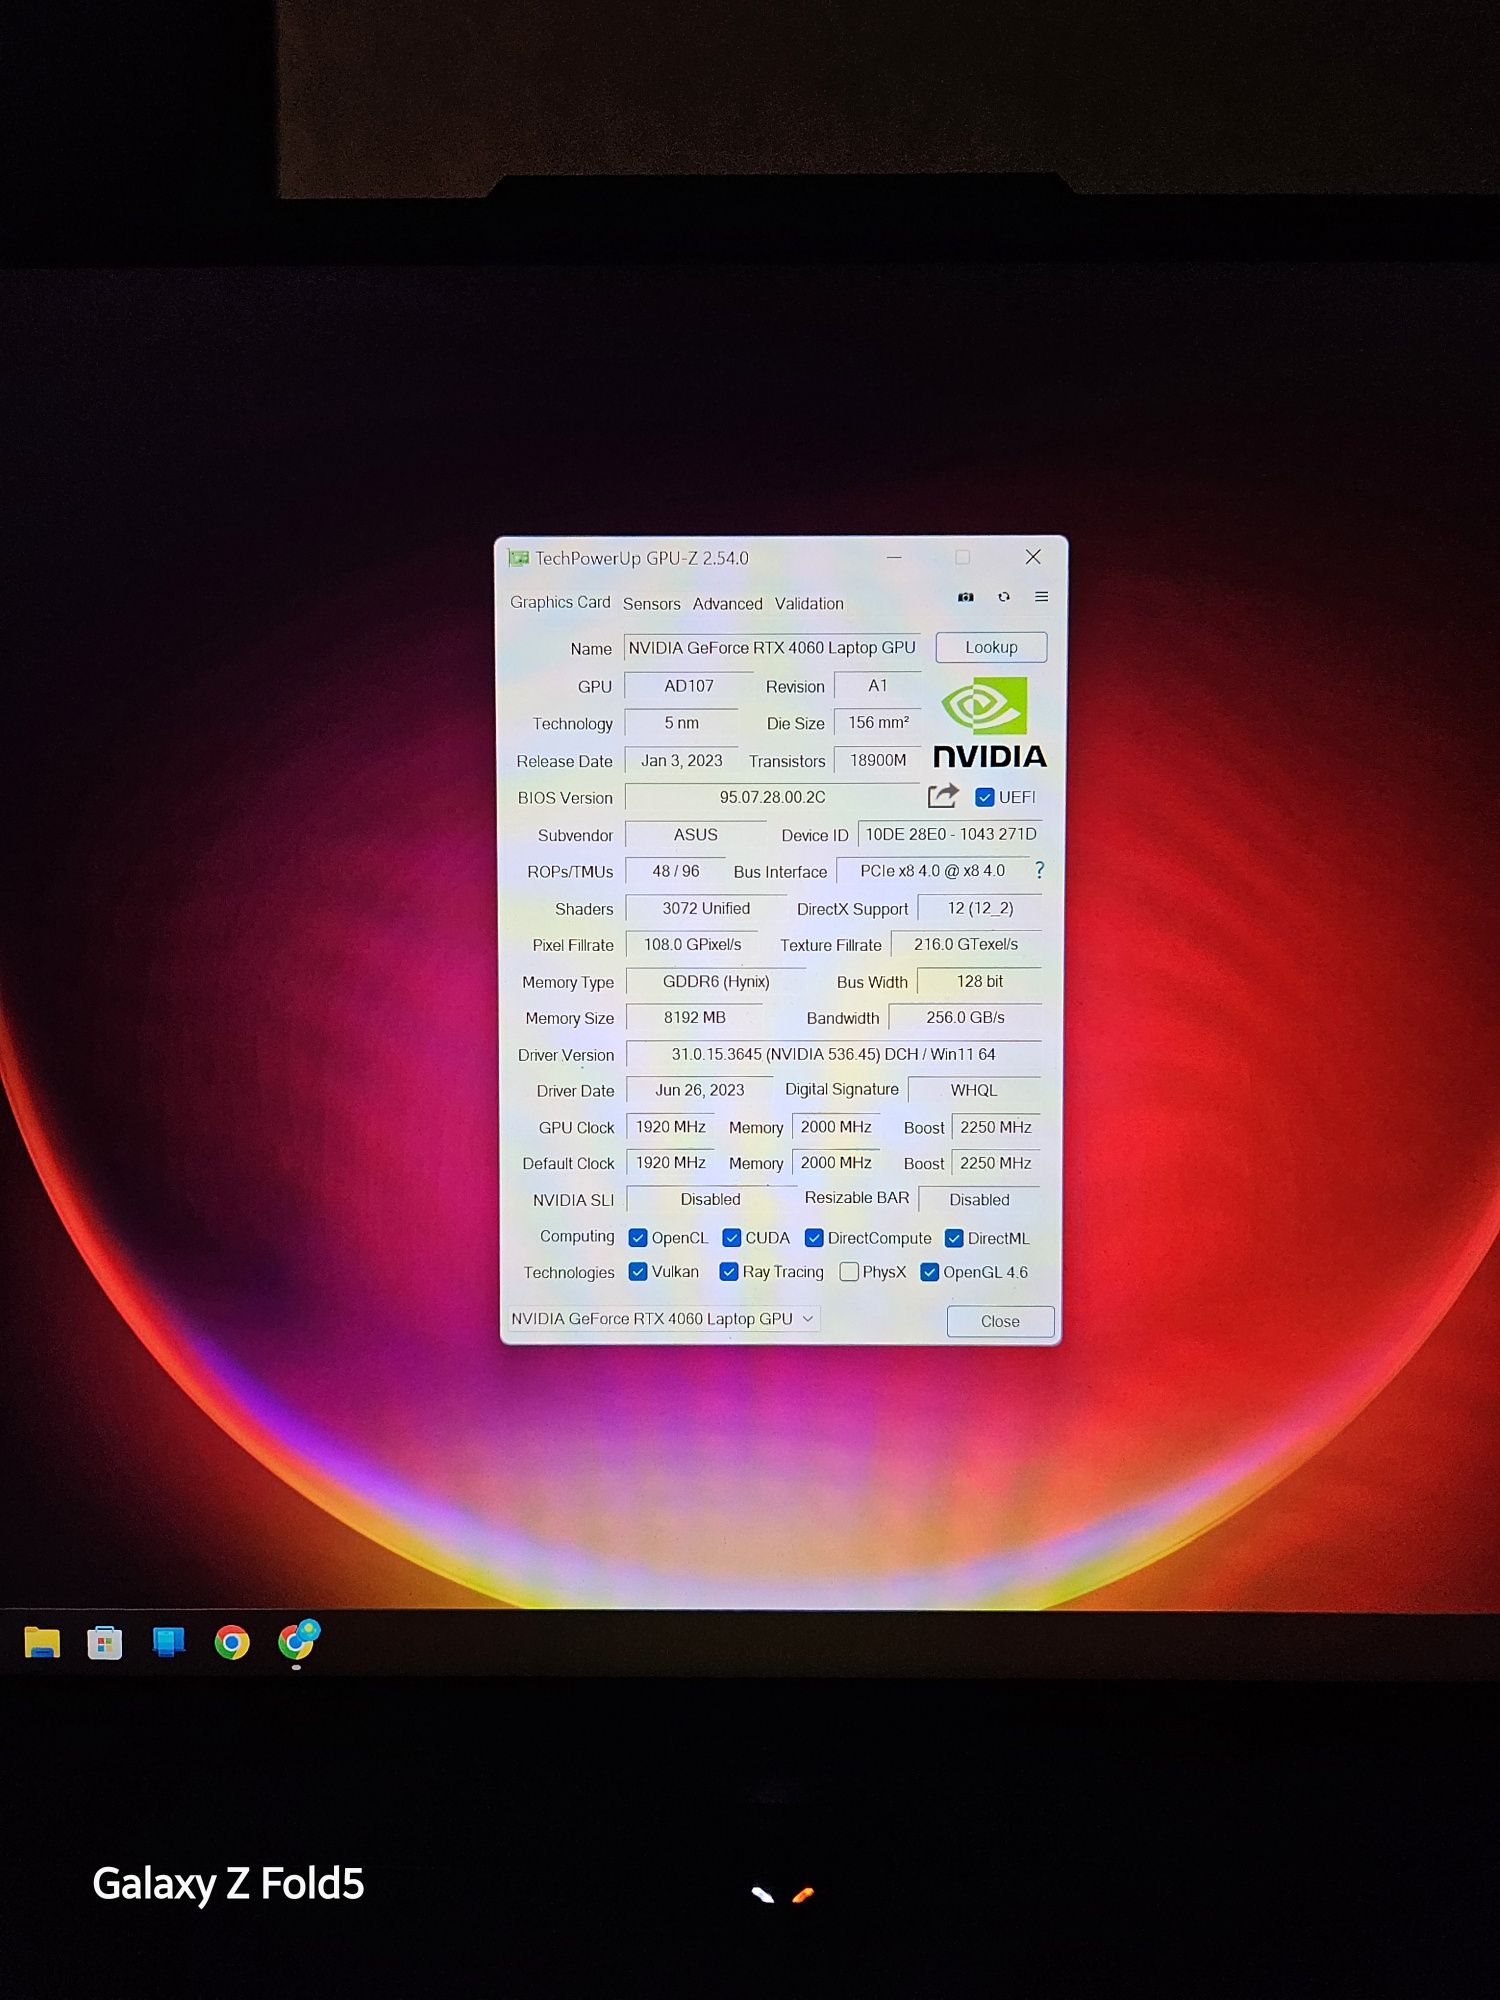Switch to the Validation tab

click(x=809, y=604)
